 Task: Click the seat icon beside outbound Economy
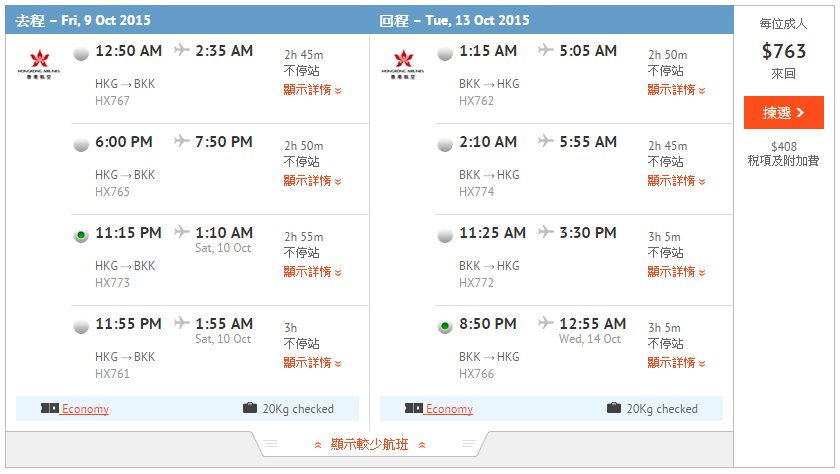click(50, 409)
